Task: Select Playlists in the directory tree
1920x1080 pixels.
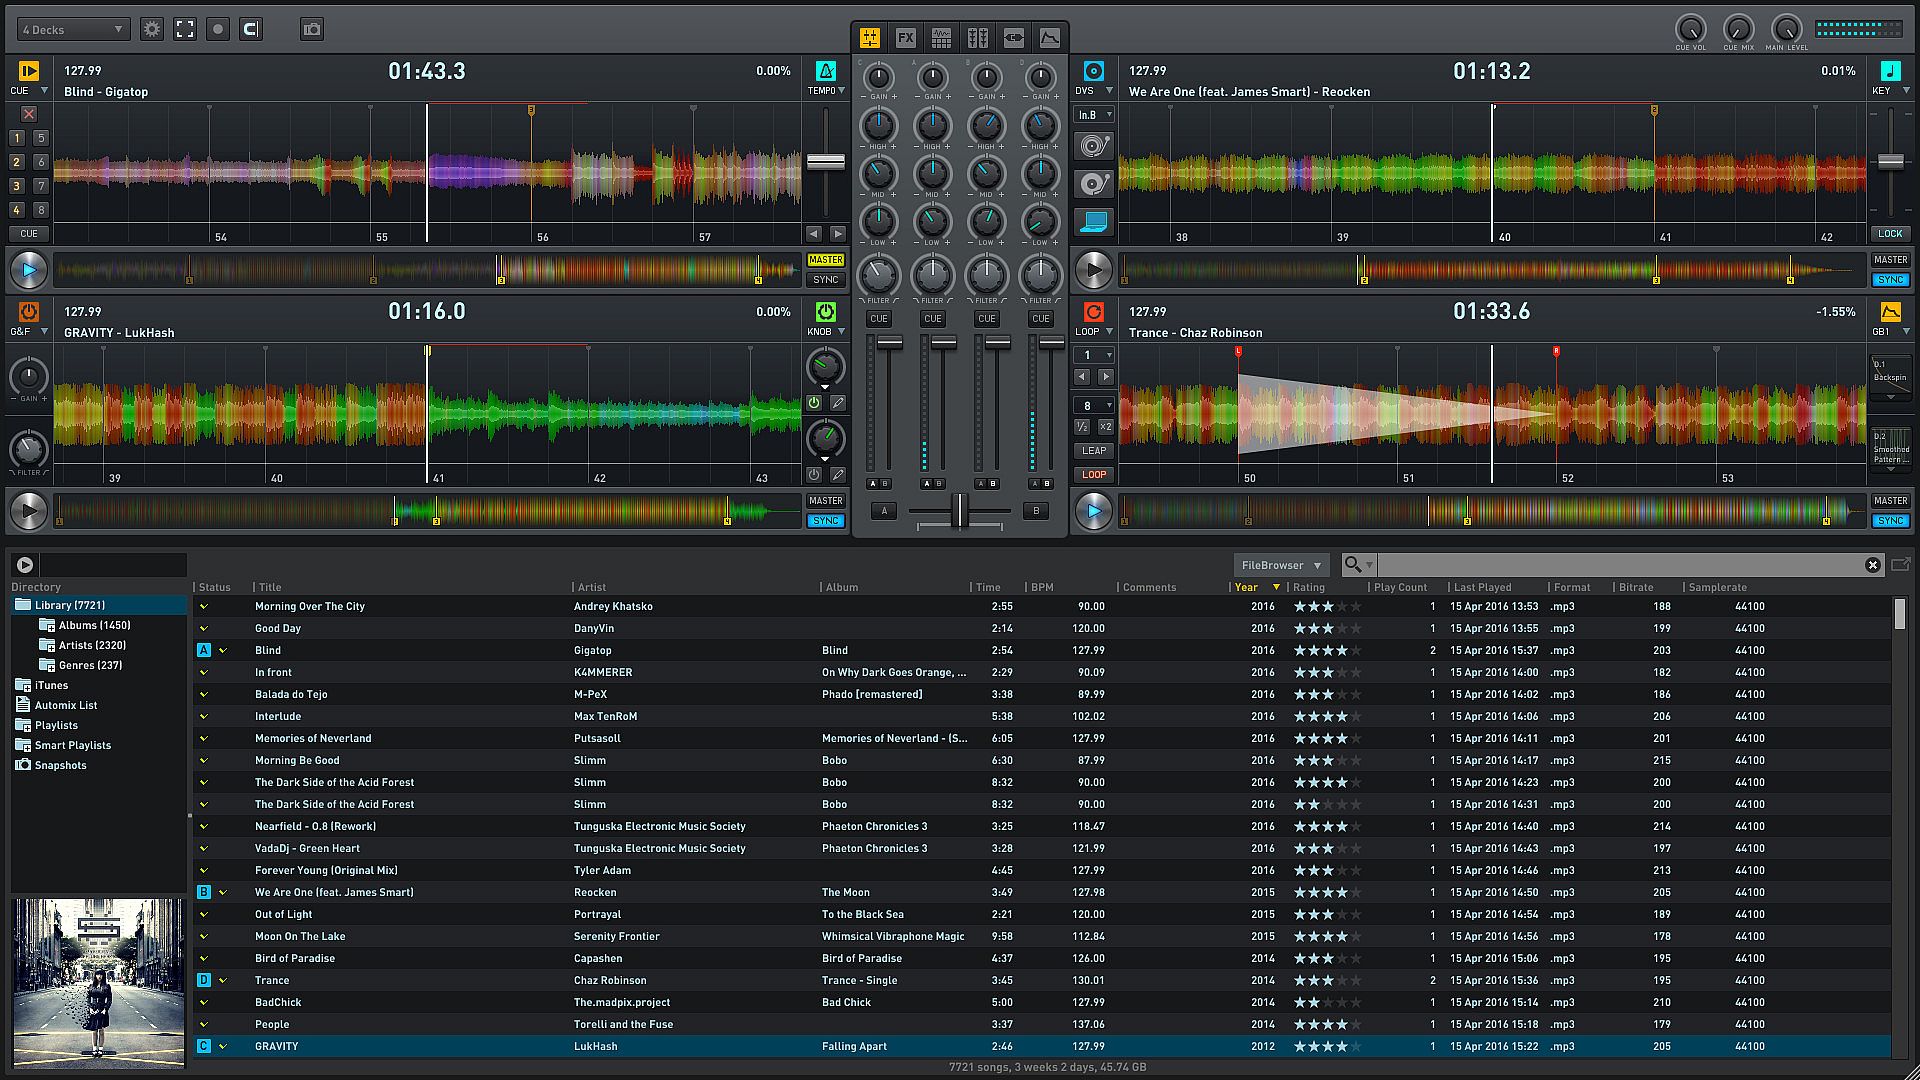Action: [x=56, y=725]
